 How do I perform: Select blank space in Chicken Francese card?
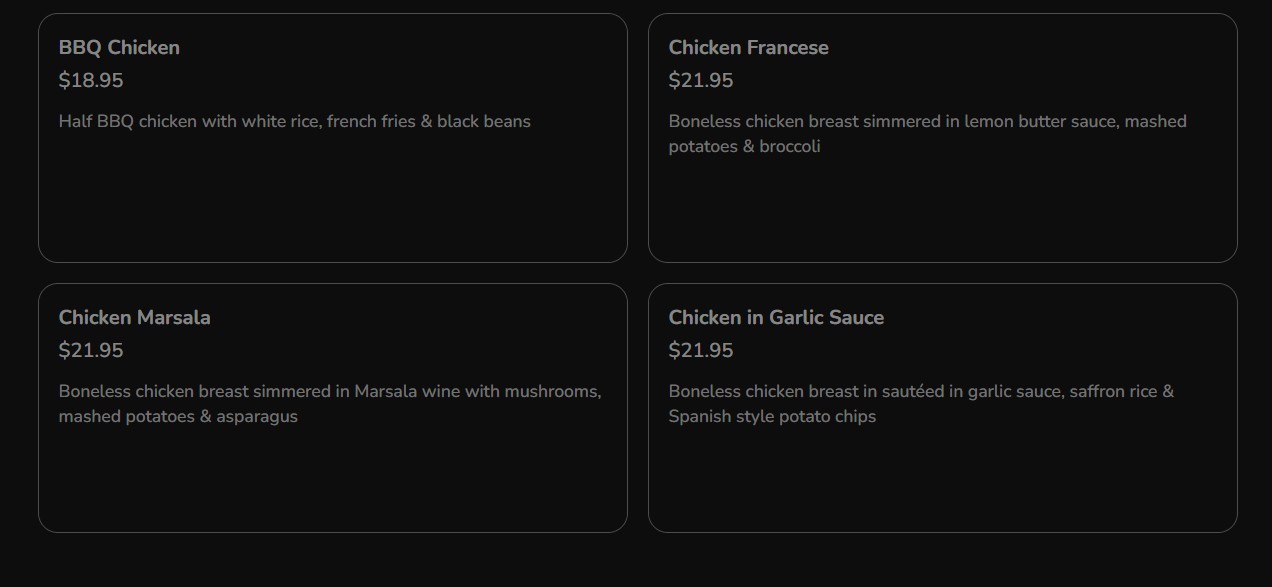[942, 210]
